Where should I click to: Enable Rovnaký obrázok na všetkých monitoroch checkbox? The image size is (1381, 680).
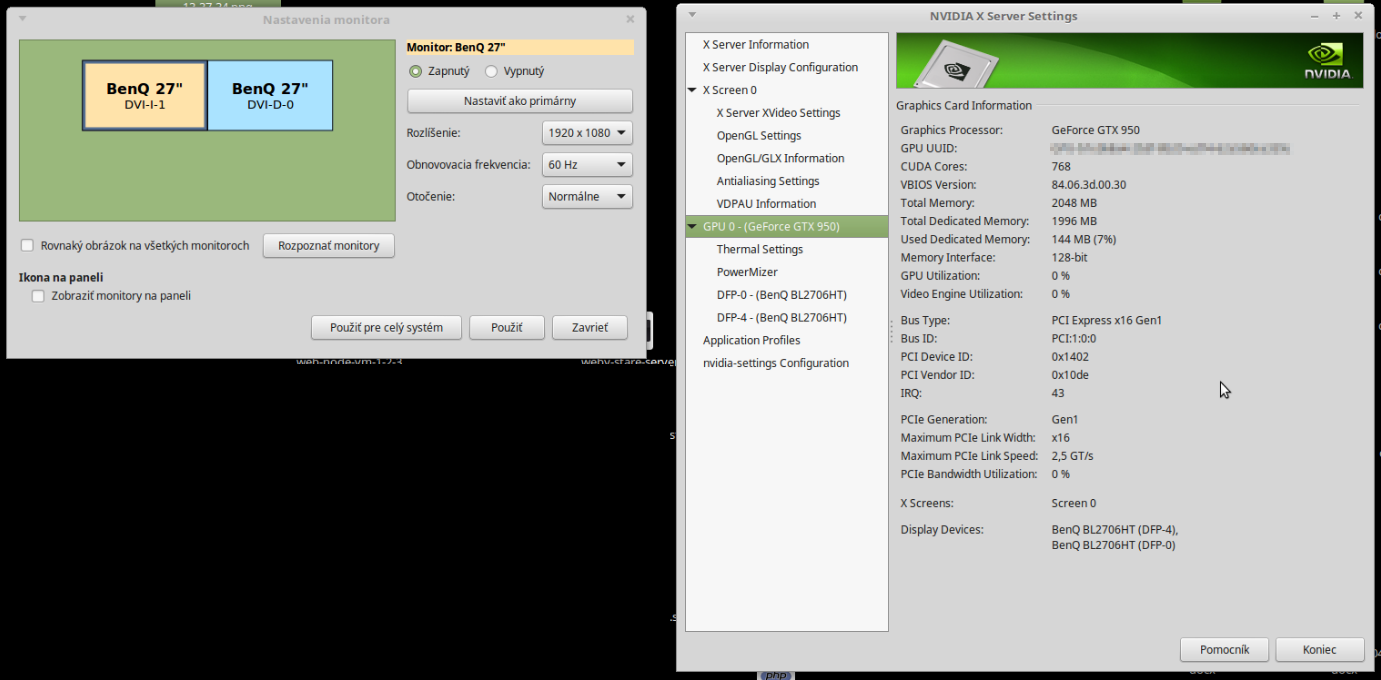28,246
